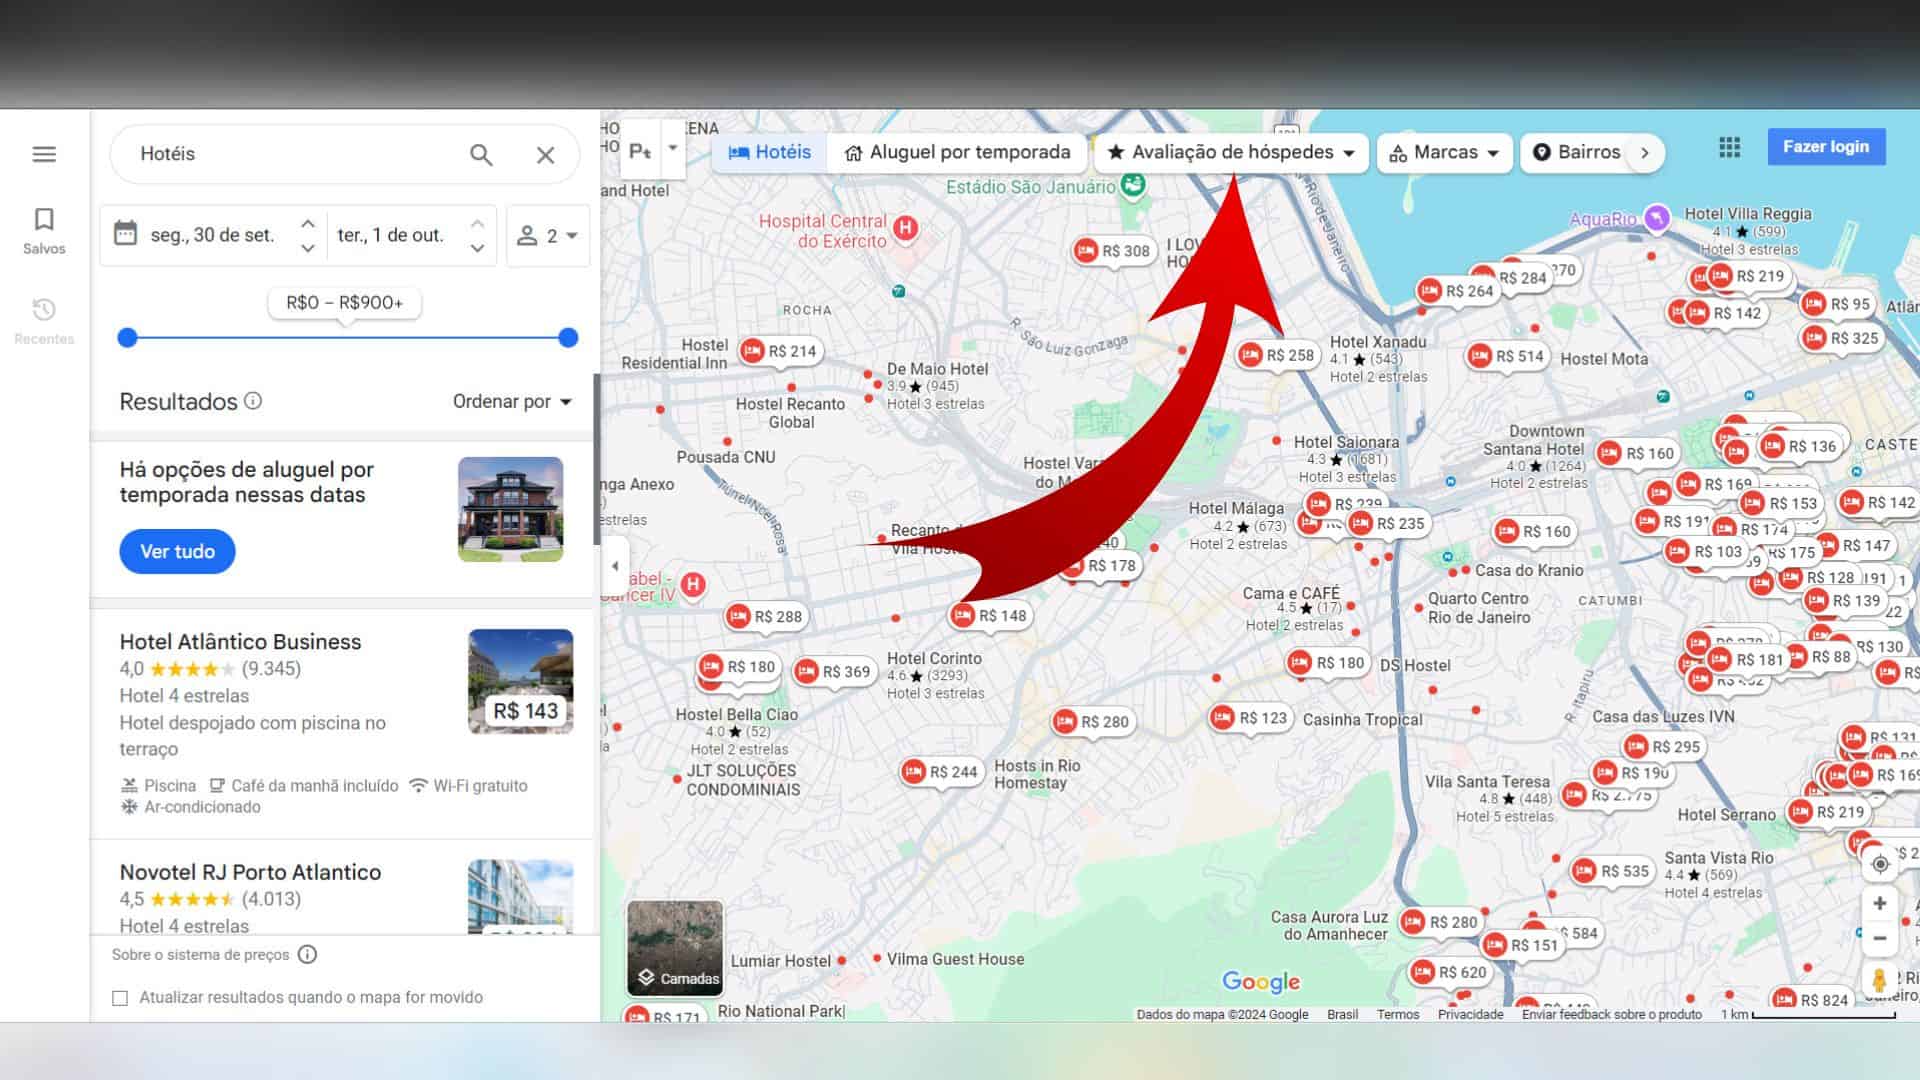Zoom out on the map

pyautogui.click(x=1880, y=938)
